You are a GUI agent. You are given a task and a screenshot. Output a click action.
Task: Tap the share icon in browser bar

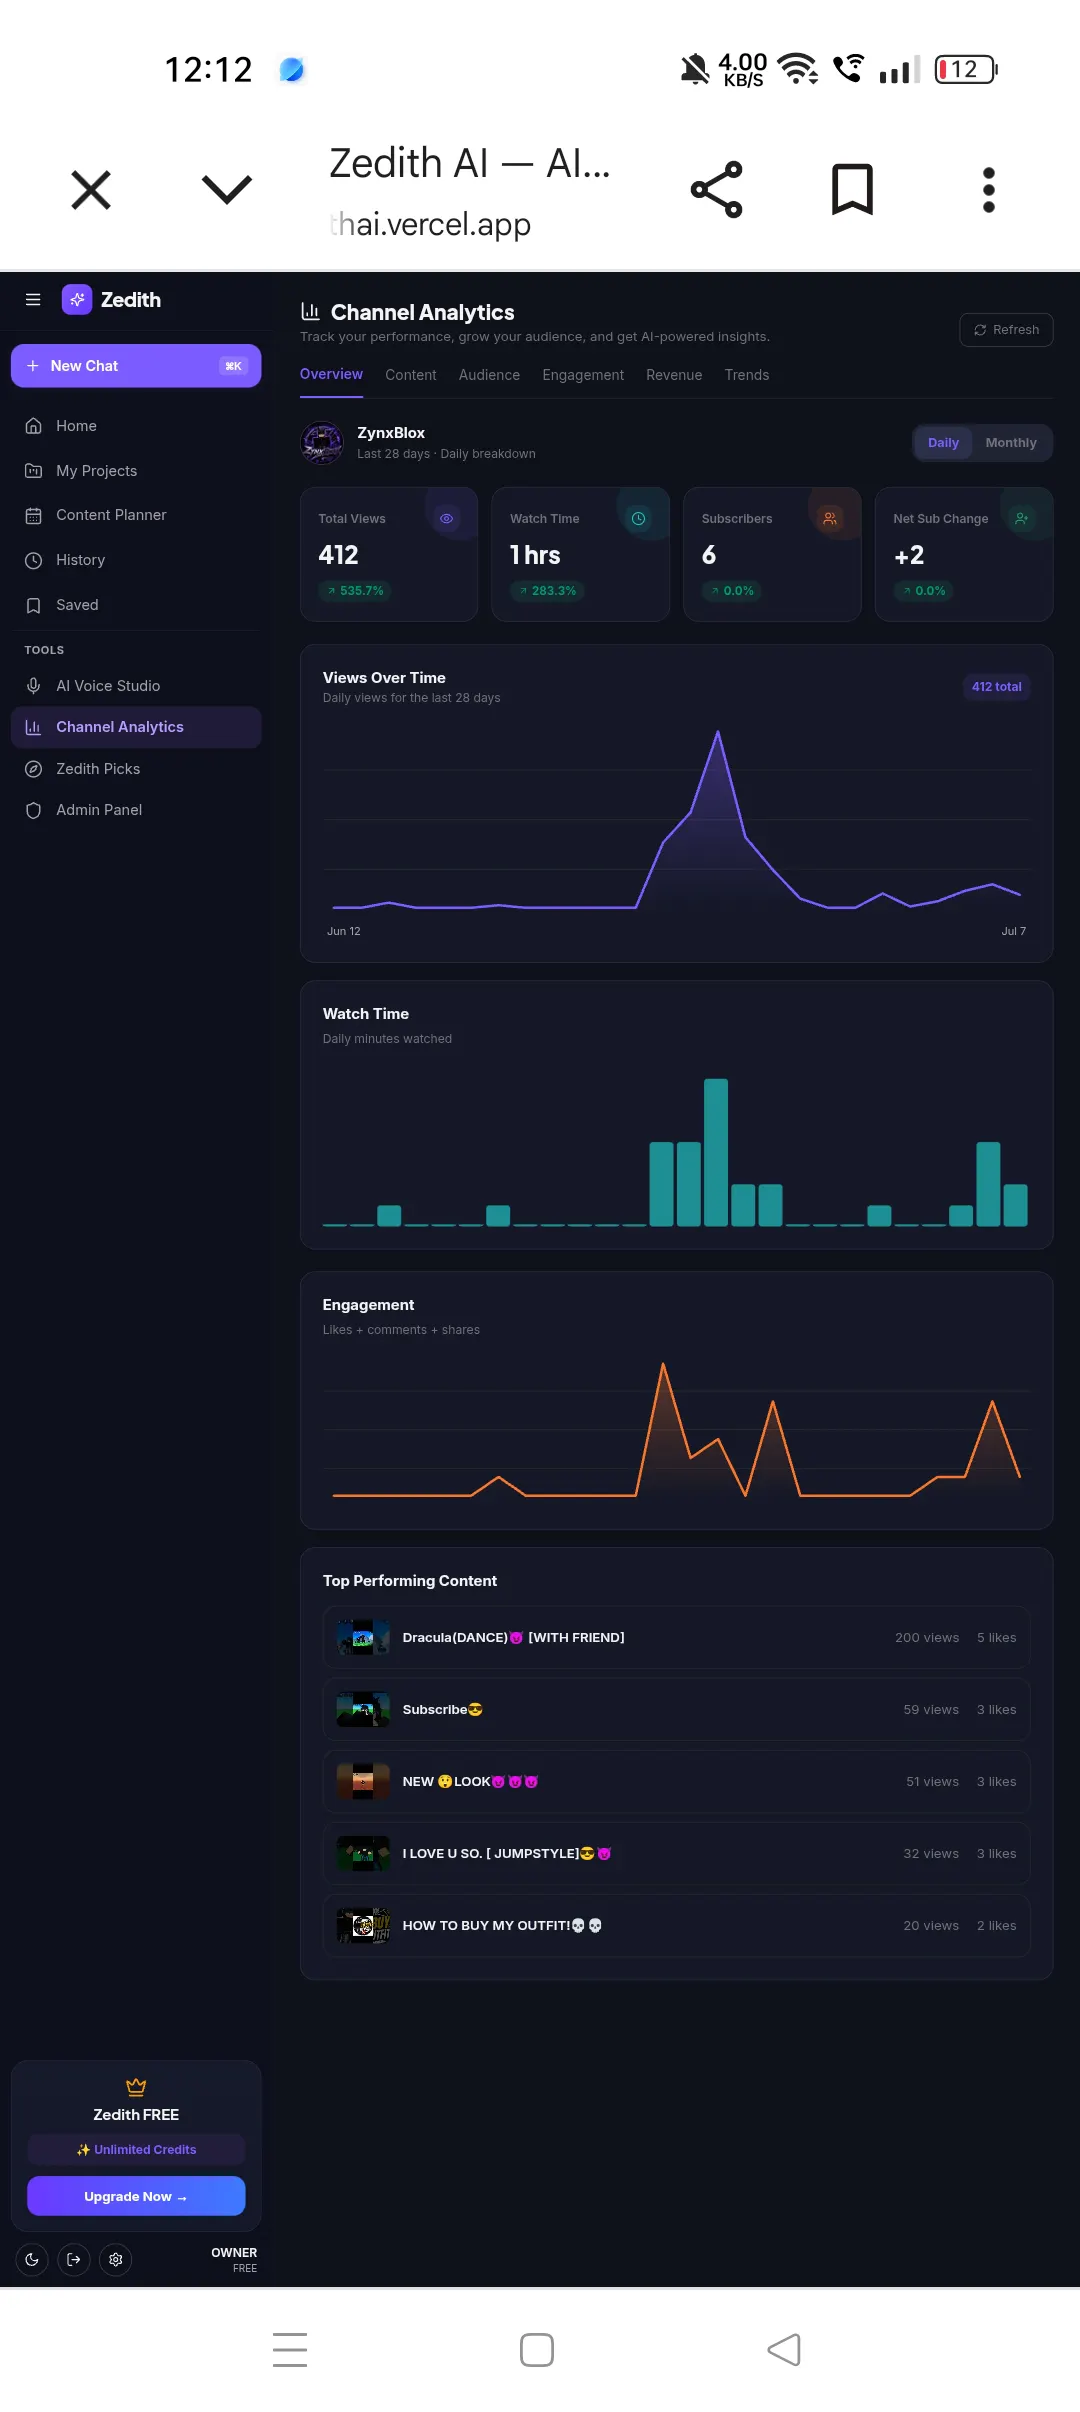[x=717, y=189]
